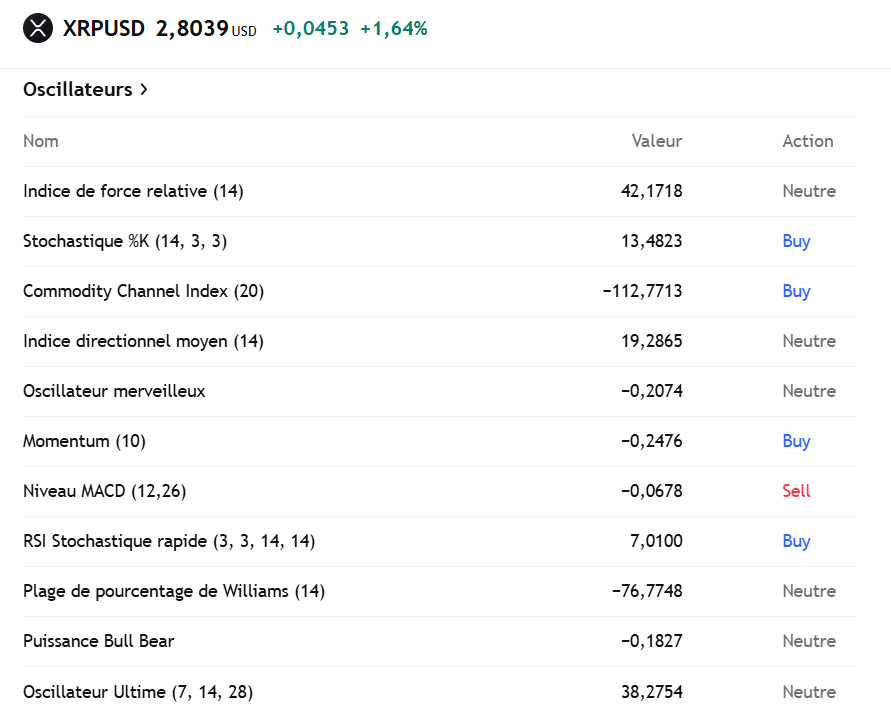Click the XRP coin logo icon
The height and width of the screenshot is (727, 891).
[x=37, y=29]
